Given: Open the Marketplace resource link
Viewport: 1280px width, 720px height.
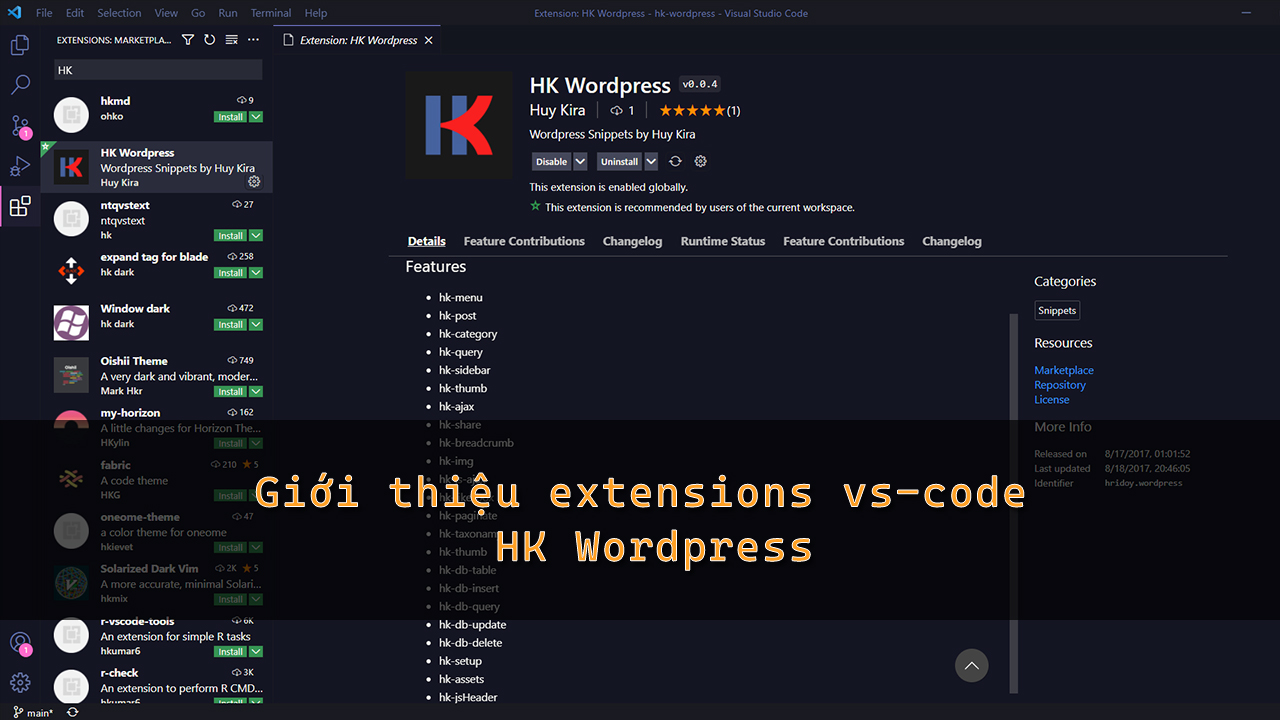Looking at the screenshot, I should [1064, 370].
